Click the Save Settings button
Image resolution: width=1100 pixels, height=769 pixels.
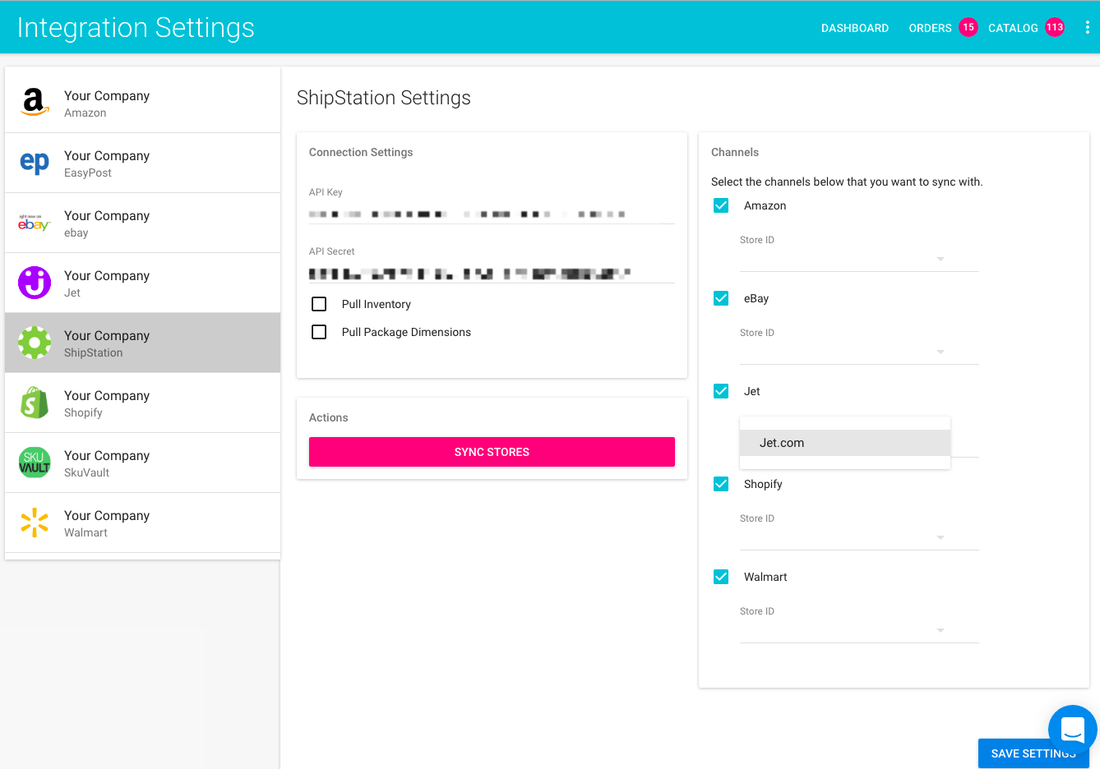tap(1033, 753)
